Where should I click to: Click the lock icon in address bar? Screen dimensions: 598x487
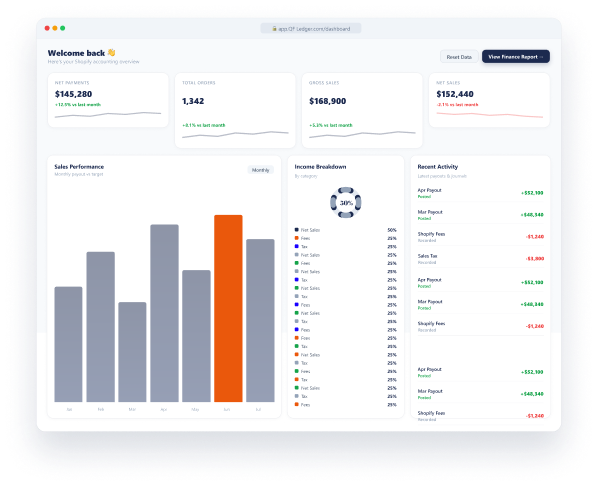click(274, 29)
